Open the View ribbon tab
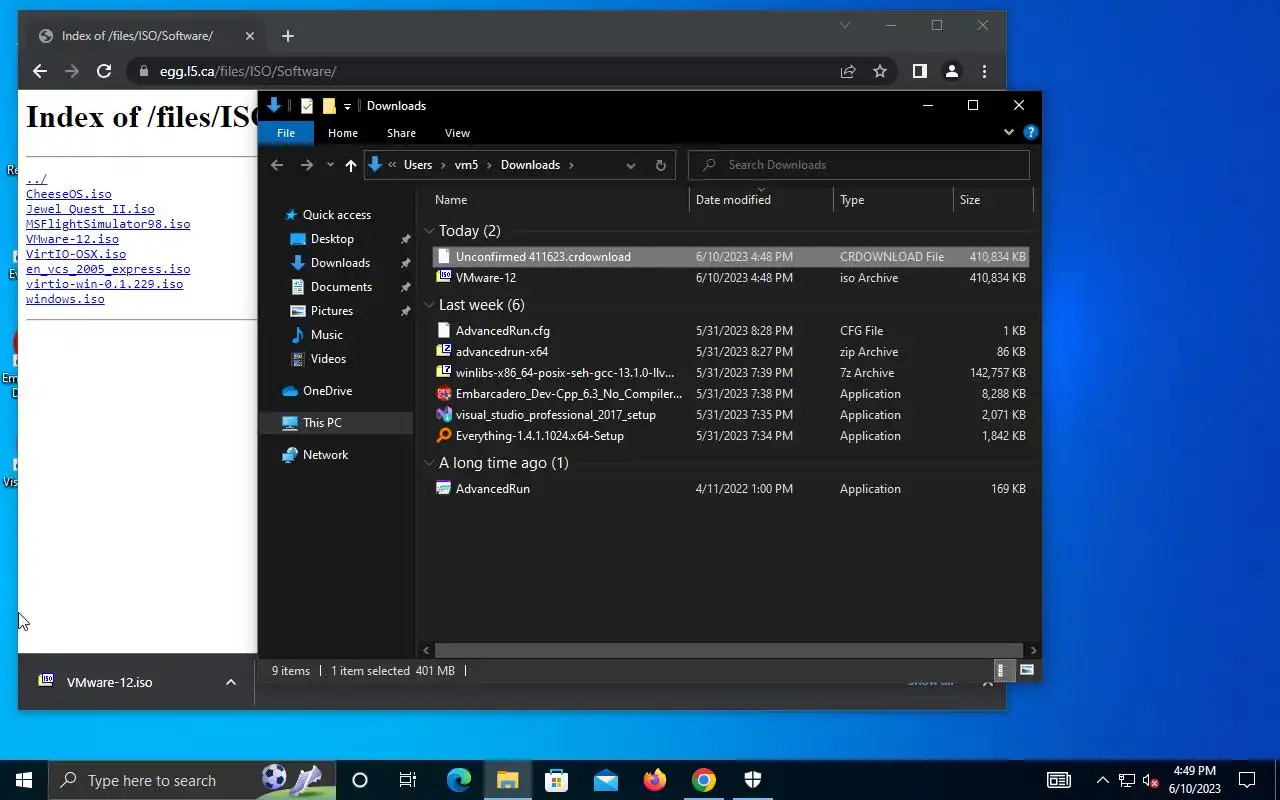1280x800 pixels. pyautogui.click(x=457, y=133)
